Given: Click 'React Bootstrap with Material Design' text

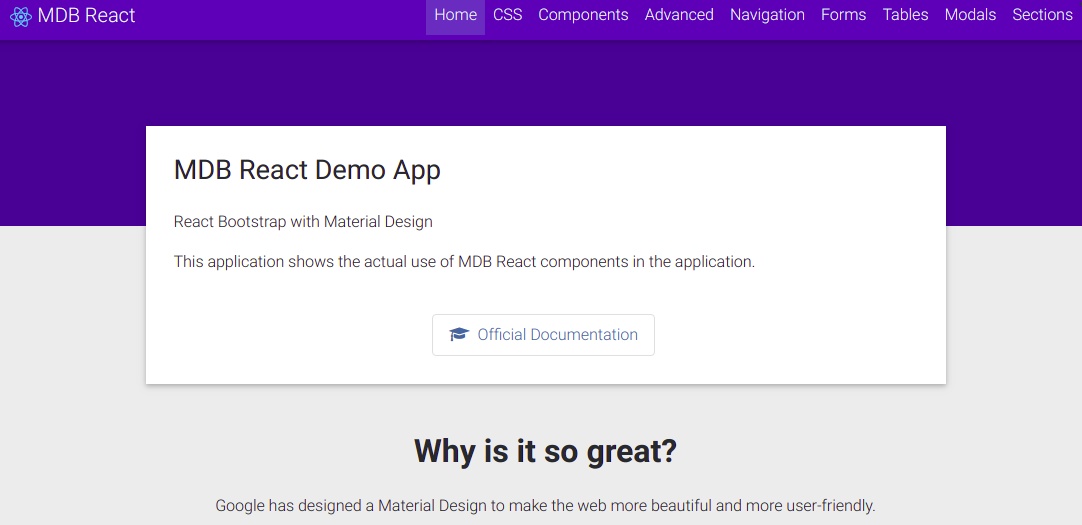Looking at the screenshot, I should (x=303, y=222).
